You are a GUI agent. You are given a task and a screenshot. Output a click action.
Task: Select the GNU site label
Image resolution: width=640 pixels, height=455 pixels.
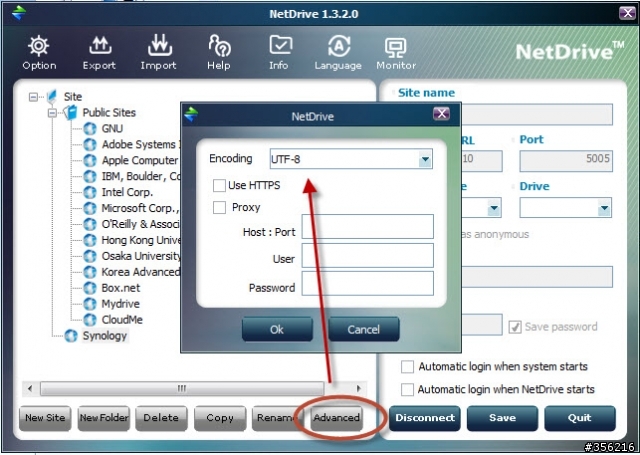112,129
